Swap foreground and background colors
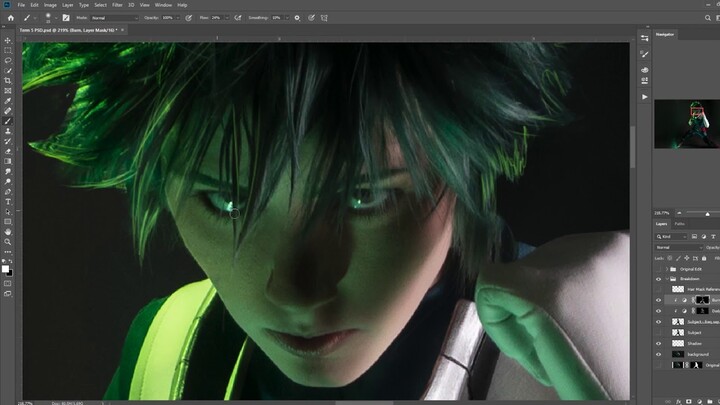Viewport: 720px width, 405px height. pyautogui.click(x=11, y=262)
